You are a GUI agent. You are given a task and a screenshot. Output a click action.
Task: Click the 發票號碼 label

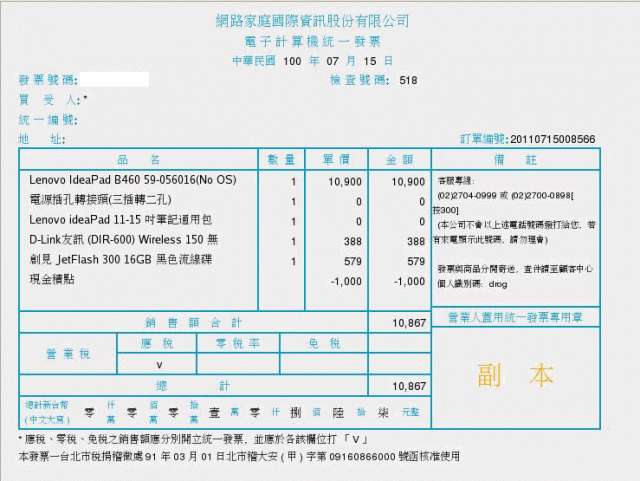pyautogui.click(x=48, y=80)
